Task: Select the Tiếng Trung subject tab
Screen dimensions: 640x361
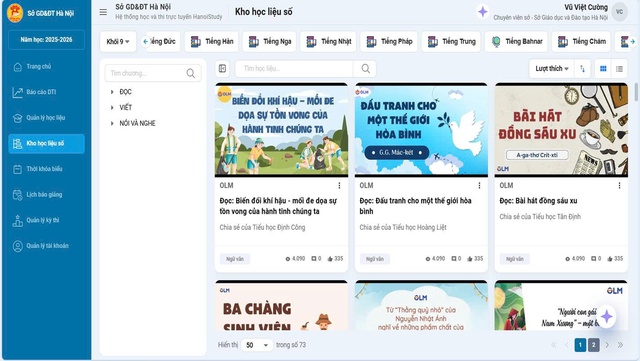Action: coord(451,42)
